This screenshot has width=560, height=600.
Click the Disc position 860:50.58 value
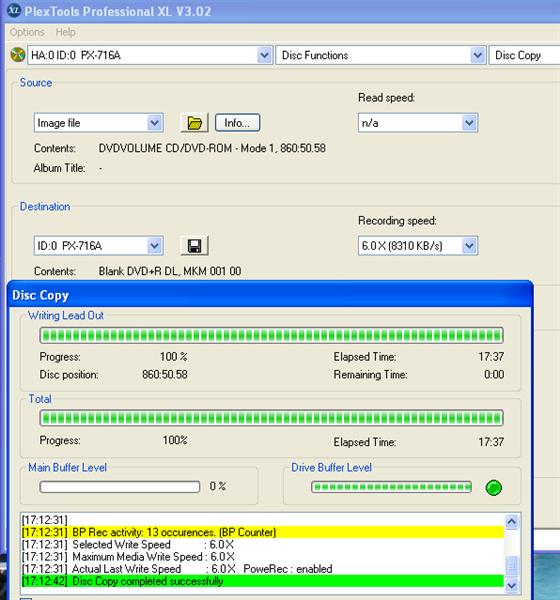(165, 374)
